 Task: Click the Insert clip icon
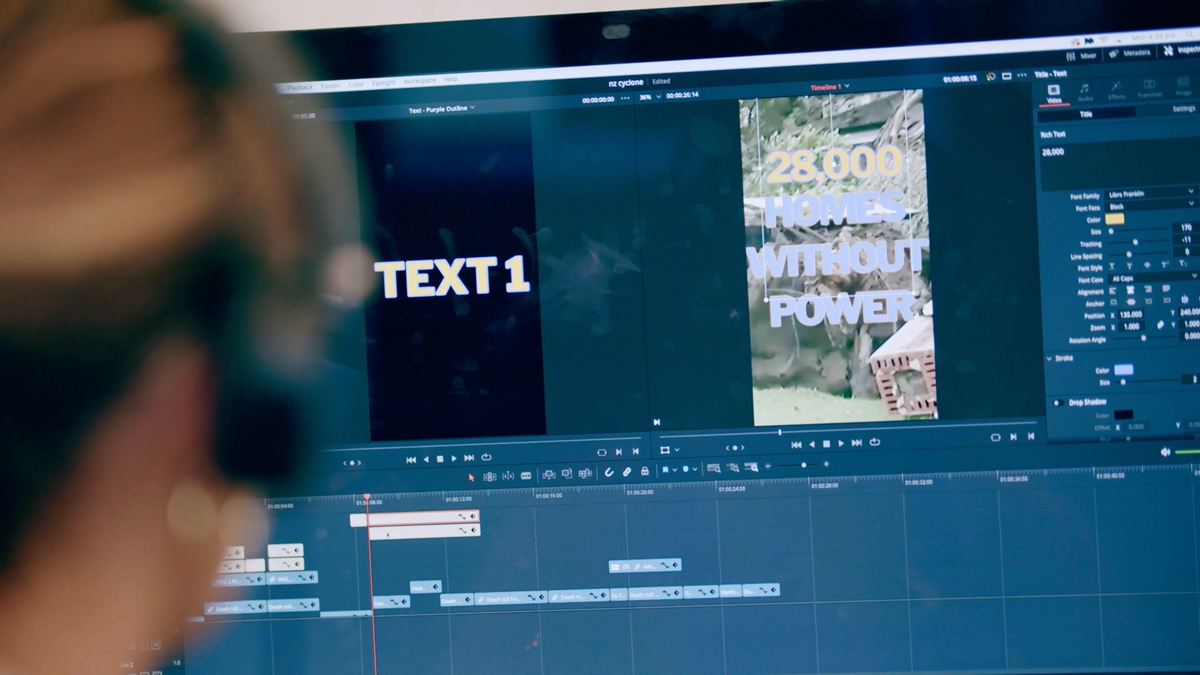pyautogui.click(x=548, y=475)
